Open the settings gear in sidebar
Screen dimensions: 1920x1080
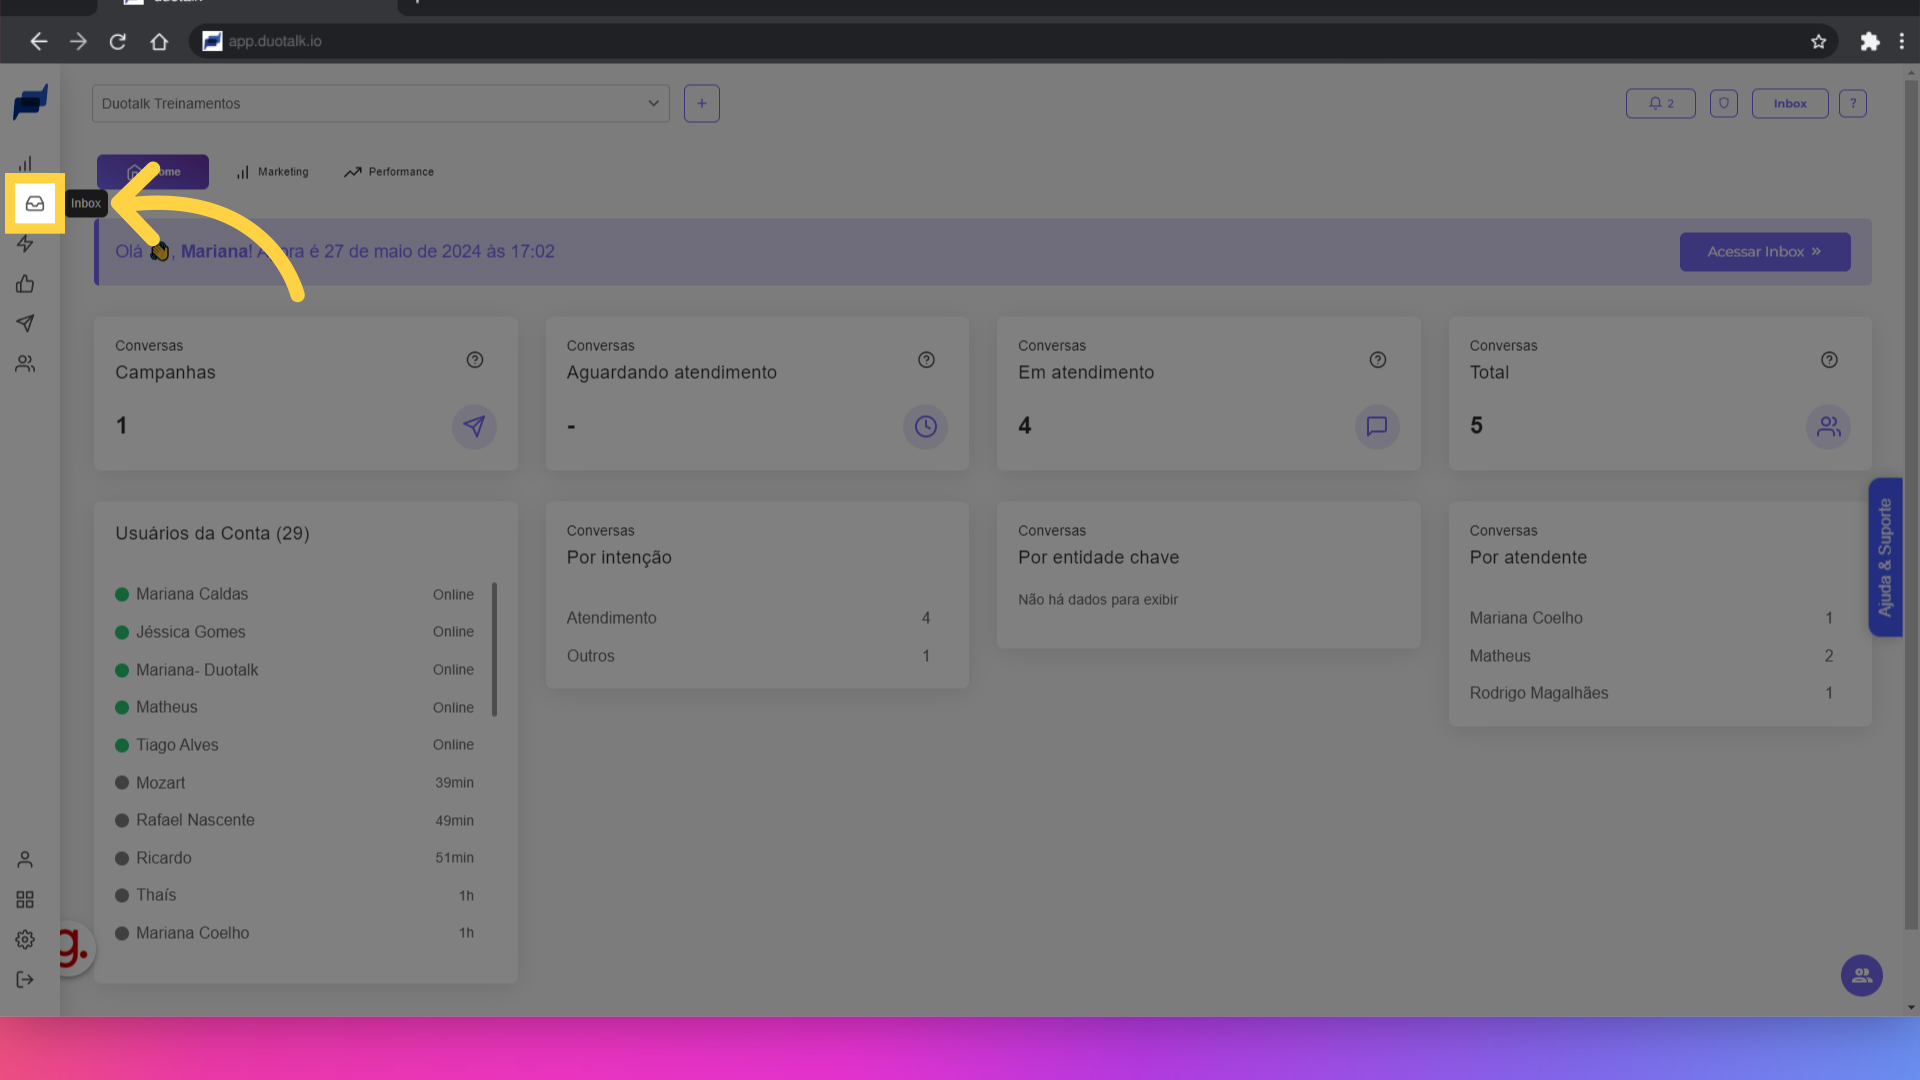25,940
